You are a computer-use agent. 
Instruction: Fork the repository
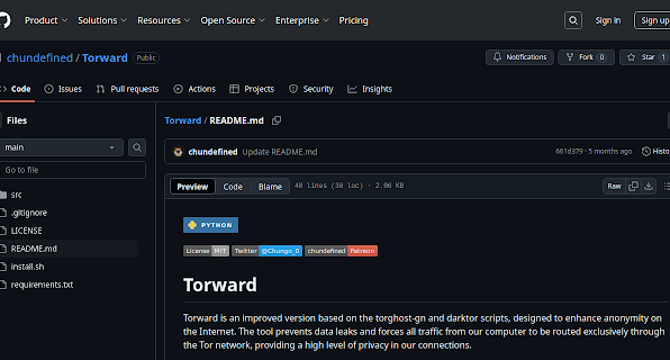tap(586, 57)
